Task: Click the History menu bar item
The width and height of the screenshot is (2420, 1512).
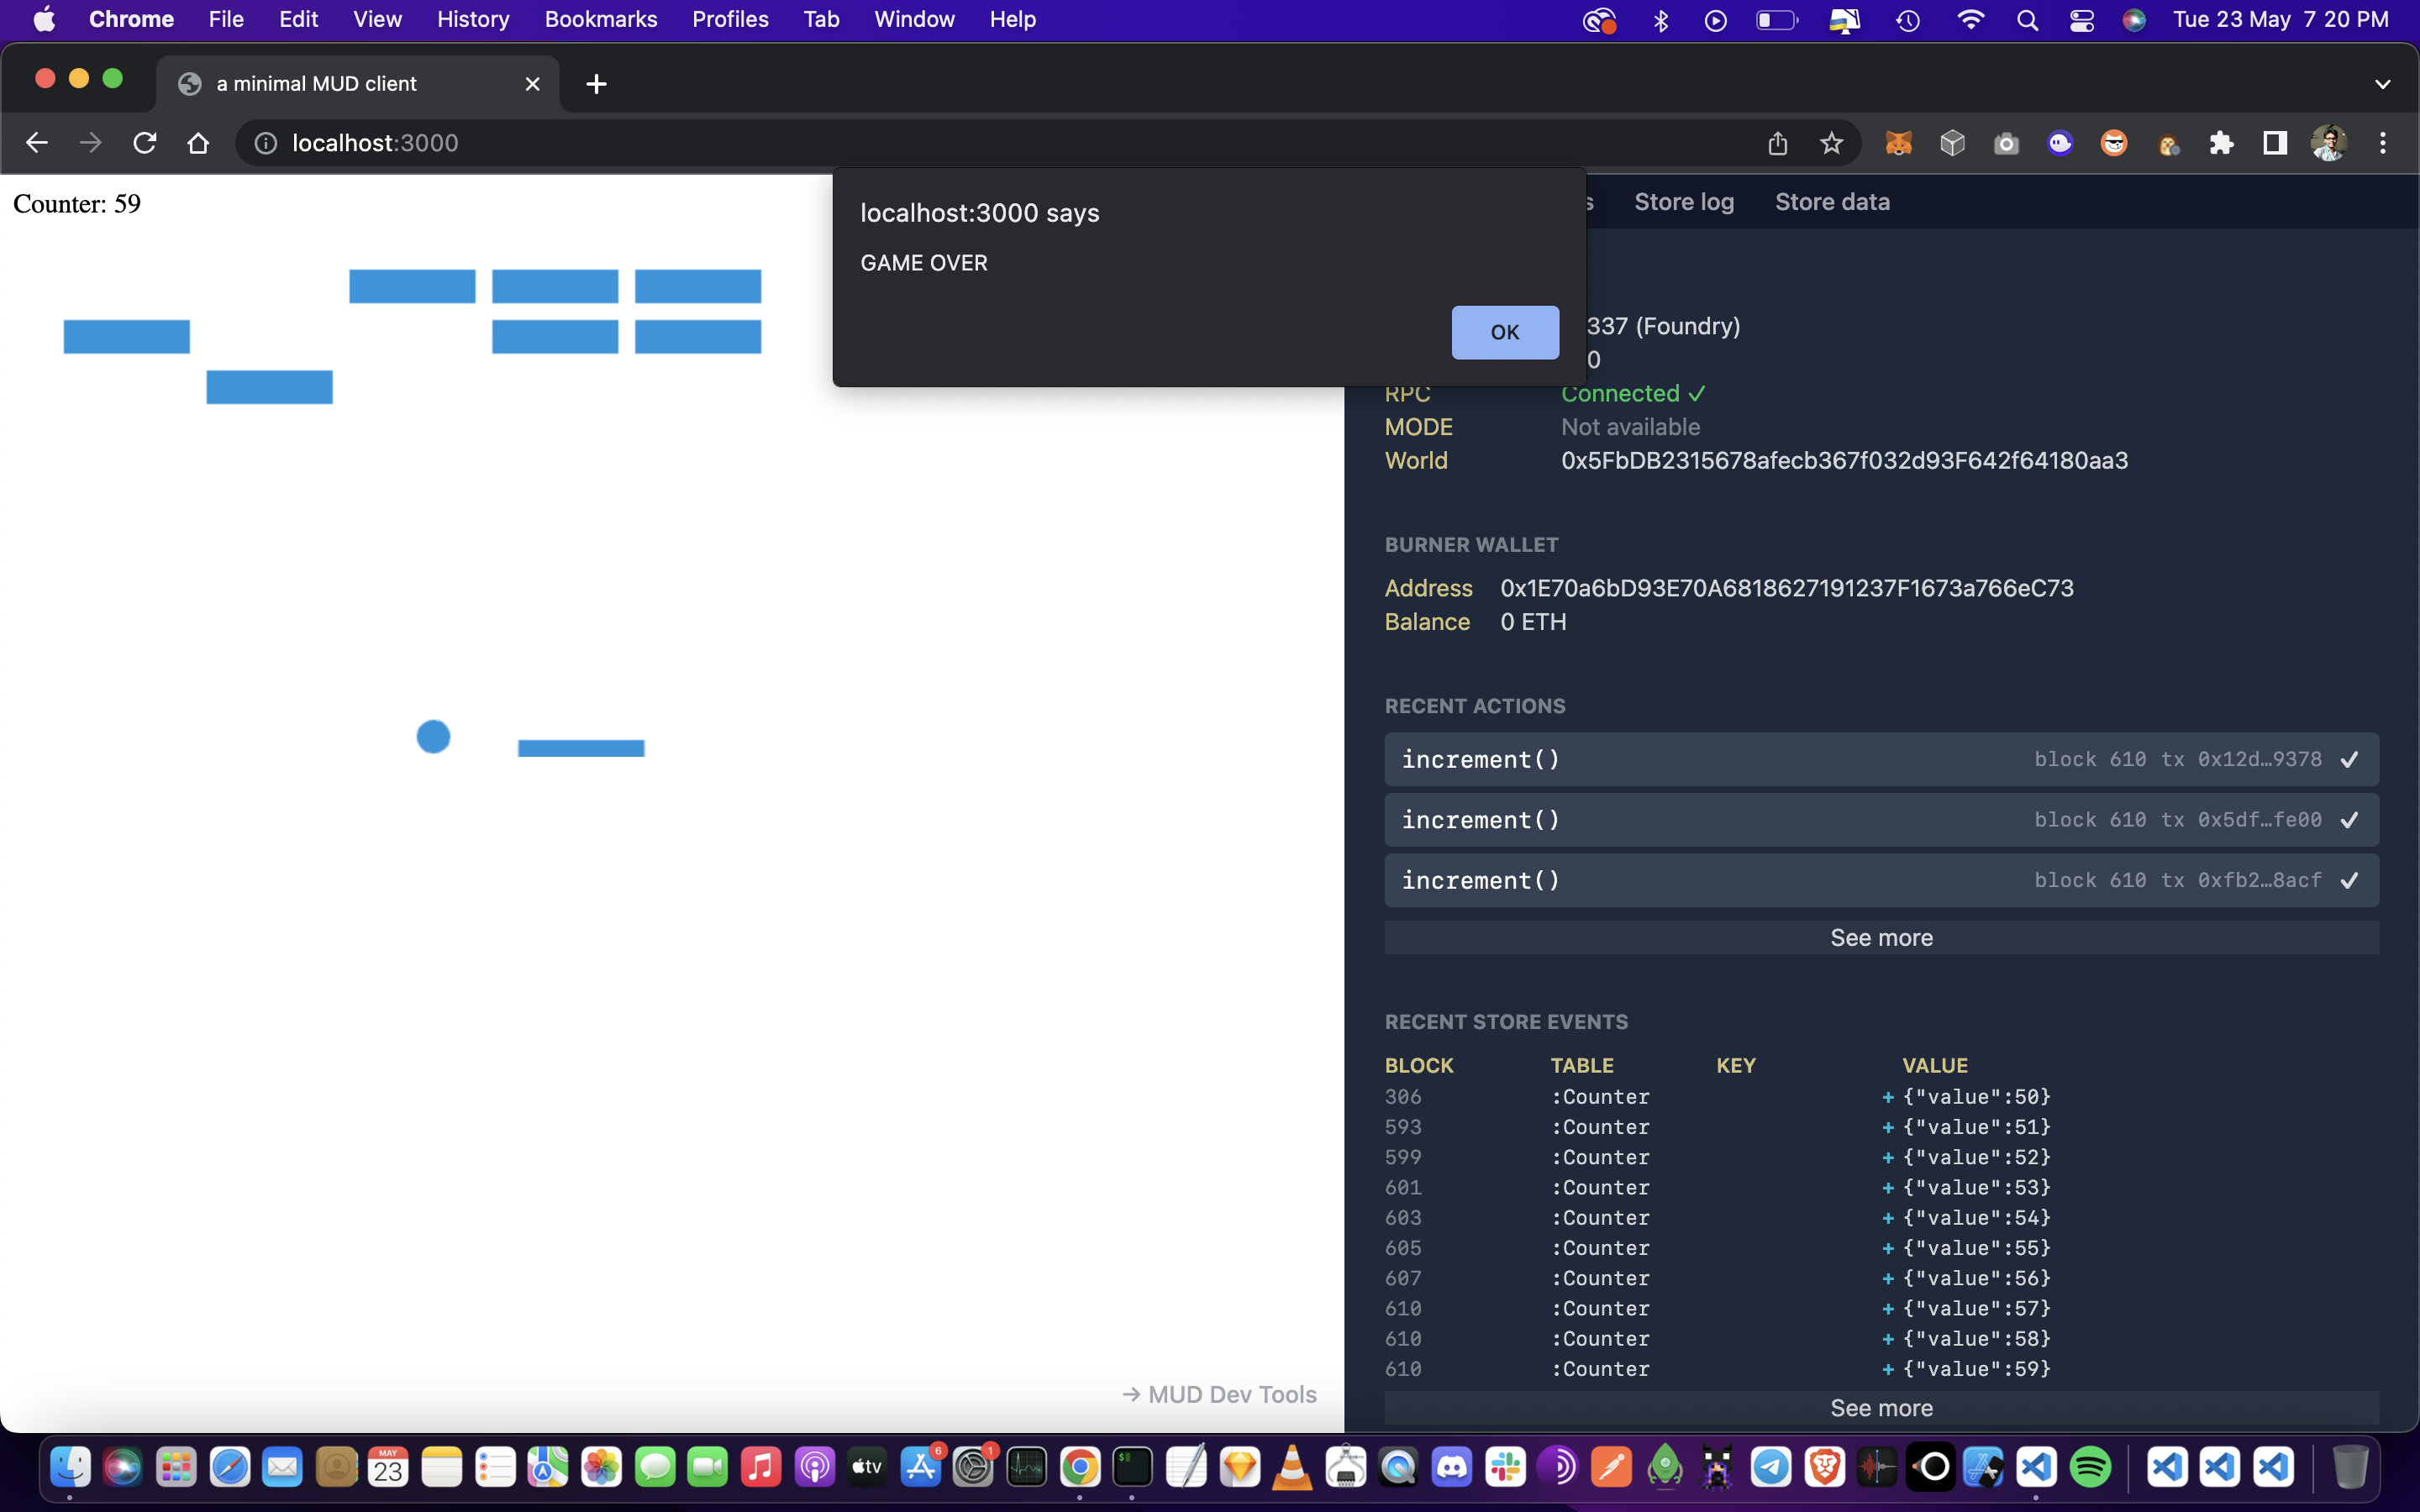Action: pyautogui.click(x=472, y=19)
